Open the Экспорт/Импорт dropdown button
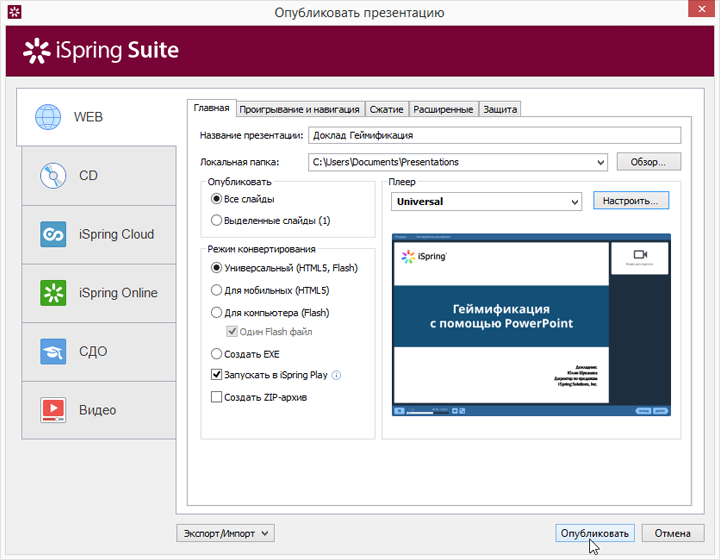Viewport: 720px width, 560px height. coord(225,533)
